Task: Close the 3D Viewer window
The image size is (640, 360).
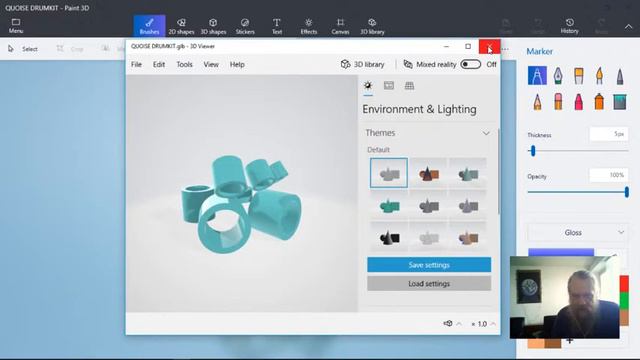Action: pyautogui.click(x=489, y=47)
